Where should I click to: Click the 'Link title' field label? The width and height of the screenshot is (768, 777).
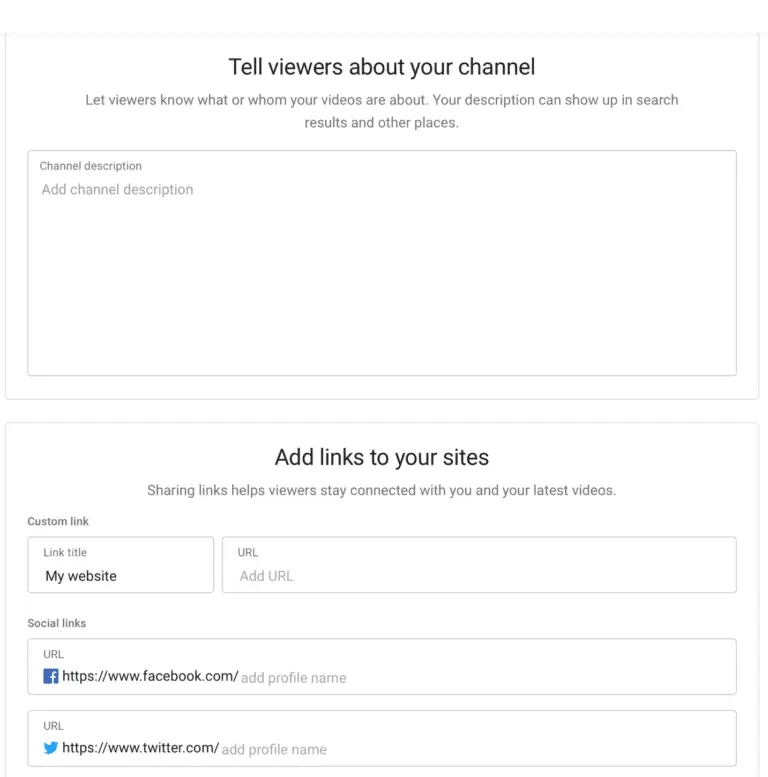(x=65, y=552)
